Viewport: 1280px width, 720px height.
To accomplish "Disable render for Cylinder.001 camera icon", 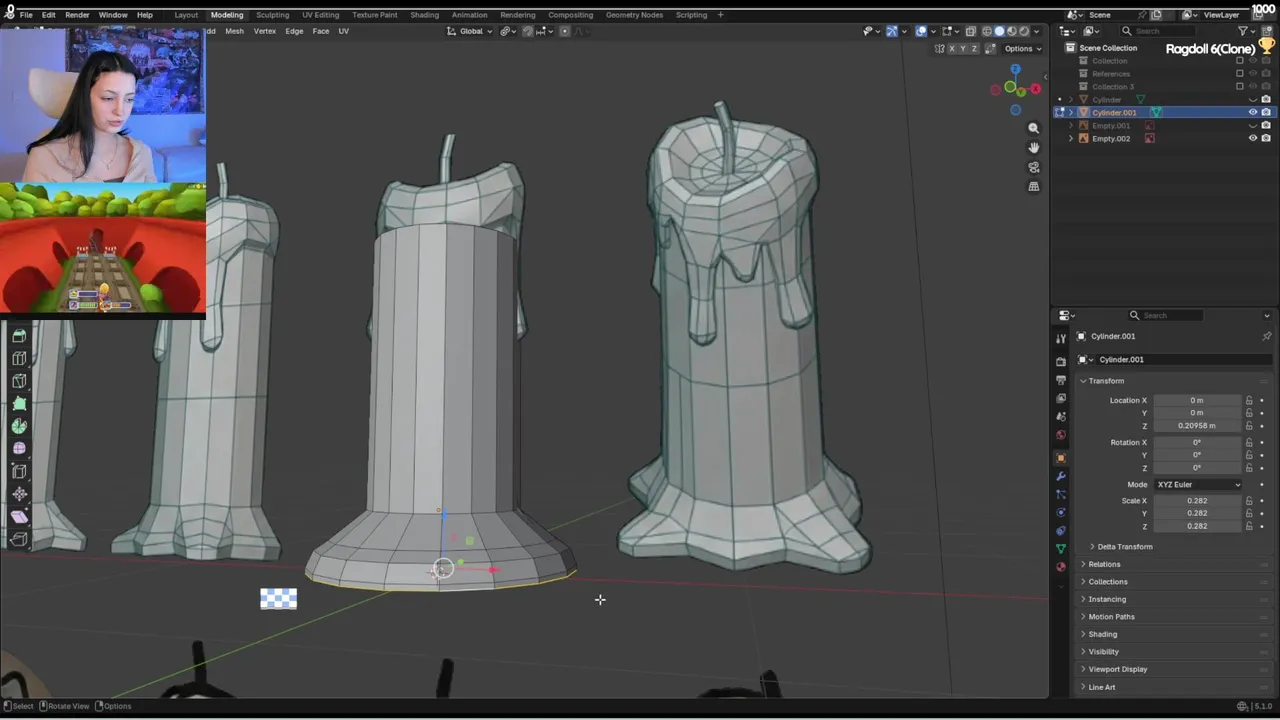I will click(x=1266, y=112).
